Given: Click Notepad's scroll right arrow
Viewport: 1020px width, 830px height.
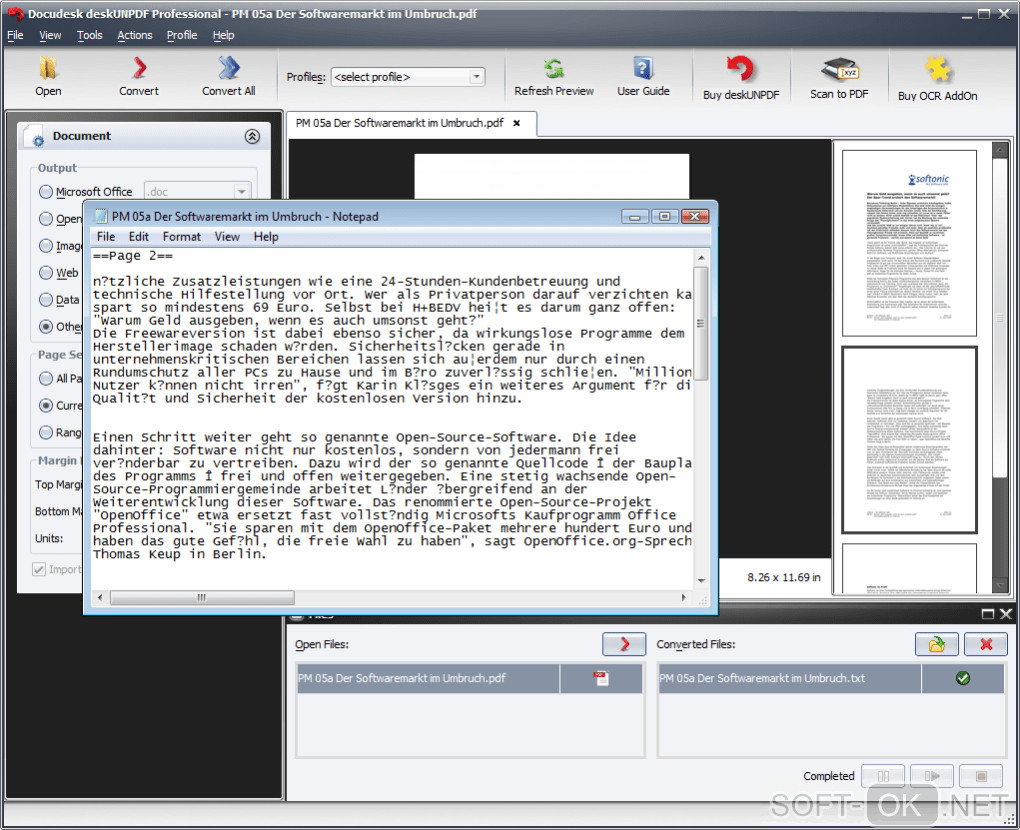Looking at the screenshot, I should point(684,597).
